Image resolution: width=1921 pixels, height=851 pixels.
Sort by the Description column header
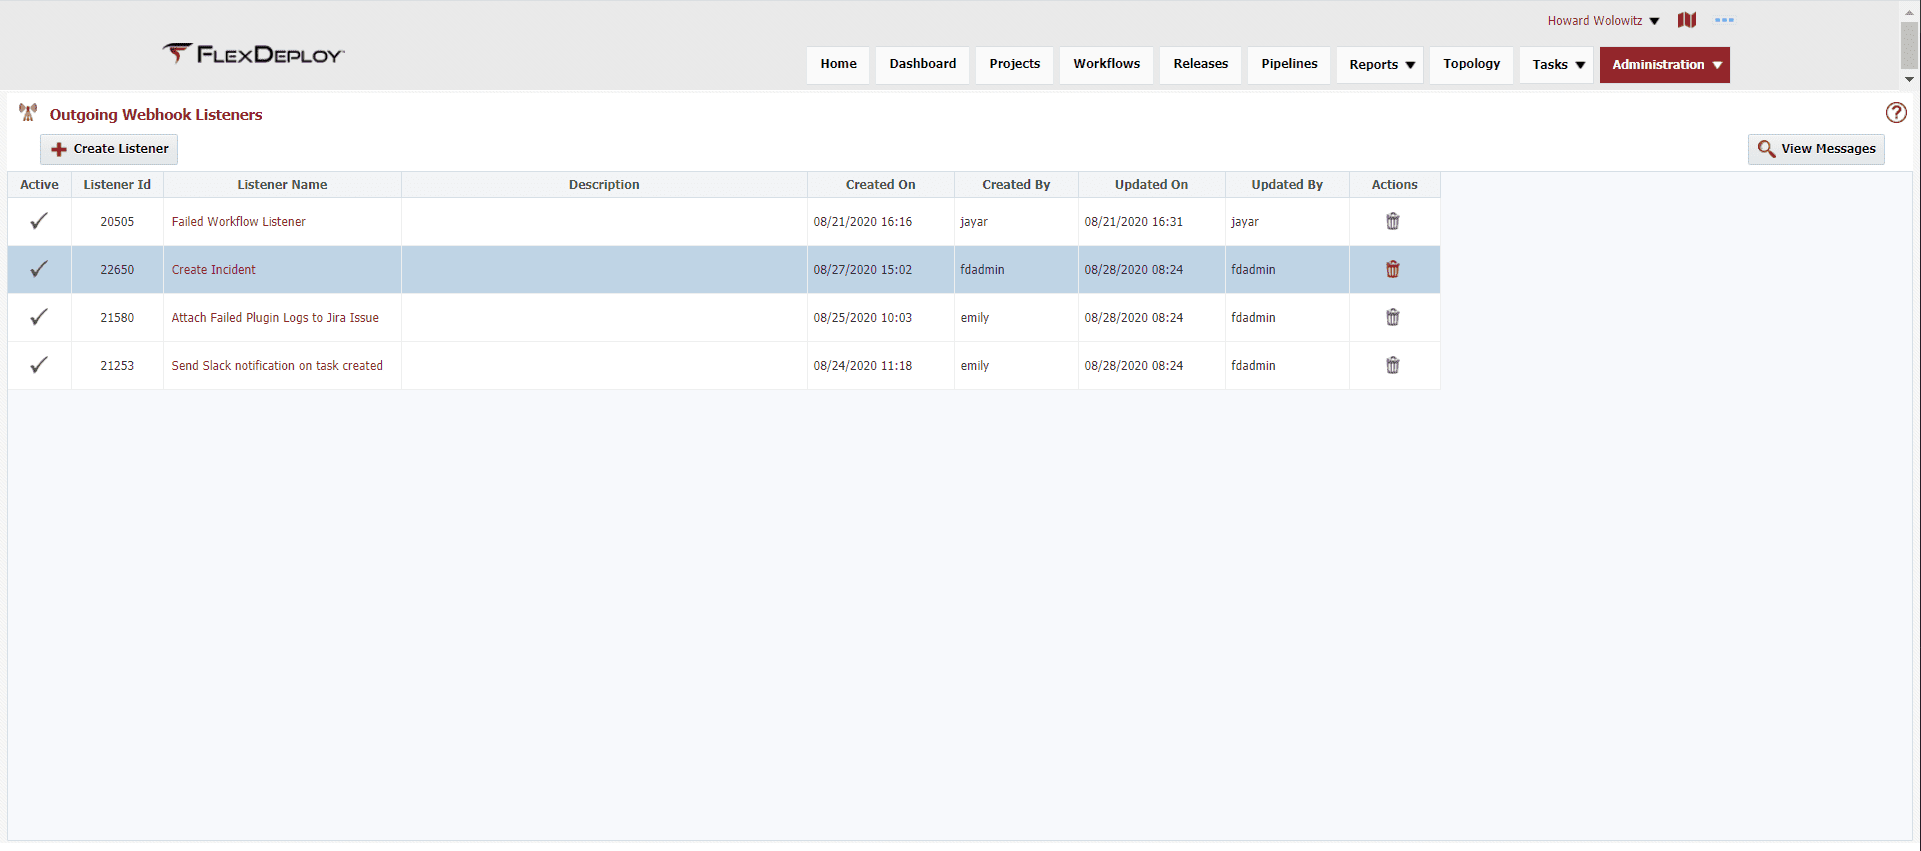(604, 185)
